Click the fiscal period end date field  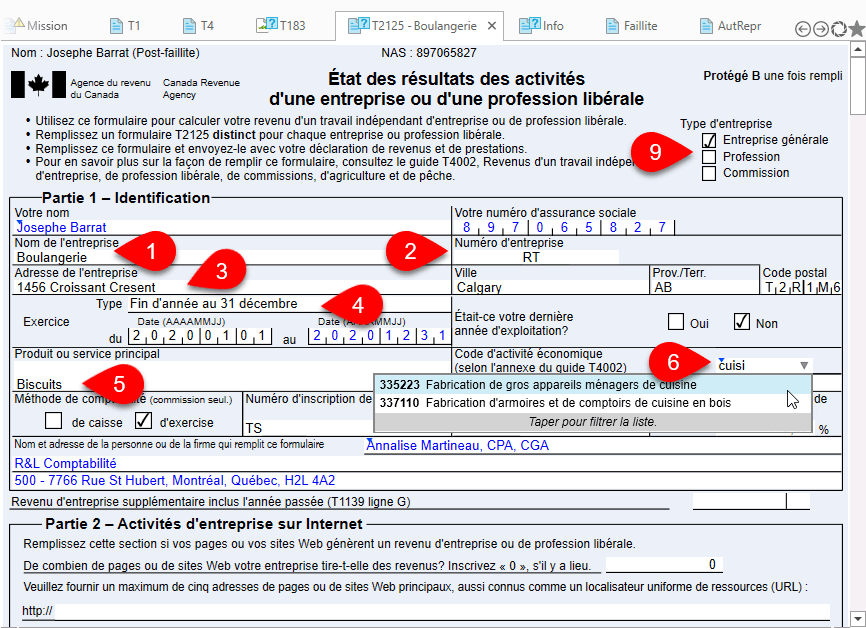click(379, 336)
